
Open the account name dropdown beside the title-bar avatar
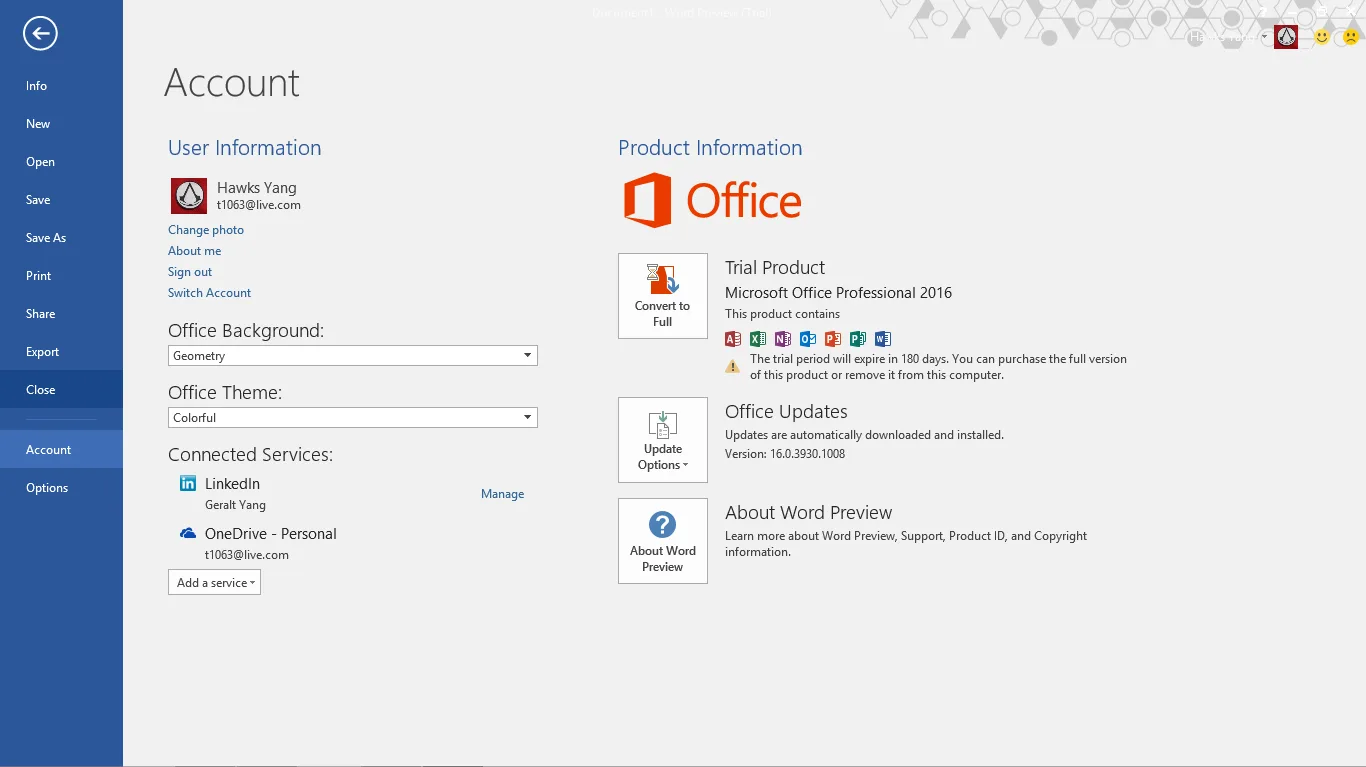point(1265,37)
